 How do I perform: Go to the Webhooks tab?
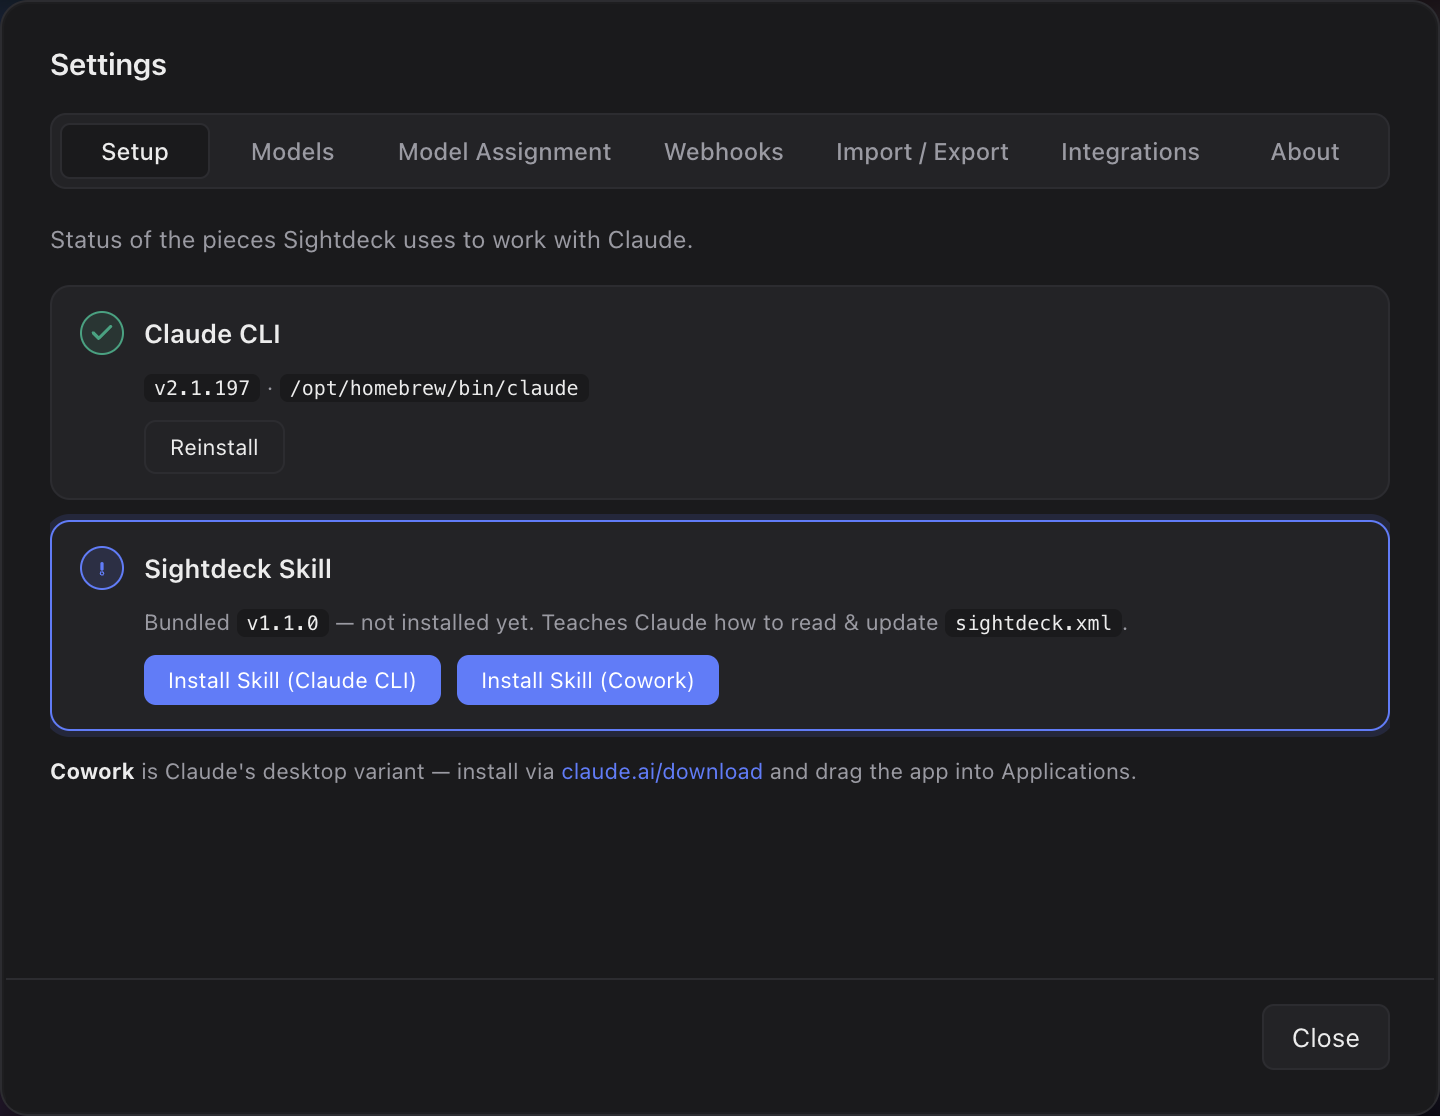coord(724,151)
